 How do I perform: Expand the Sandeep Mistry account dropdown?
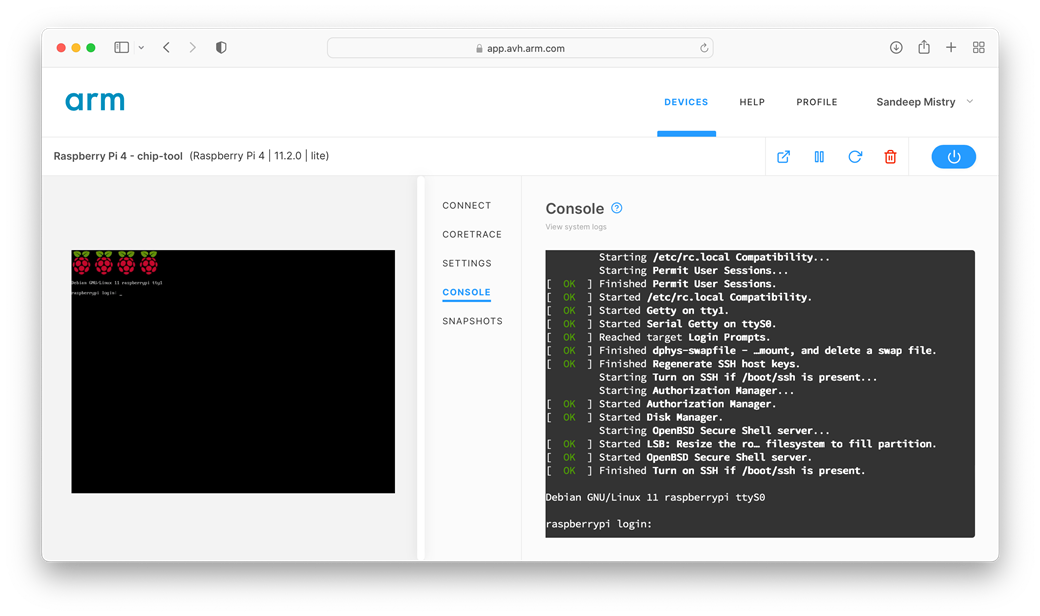(x=925, y=102)
